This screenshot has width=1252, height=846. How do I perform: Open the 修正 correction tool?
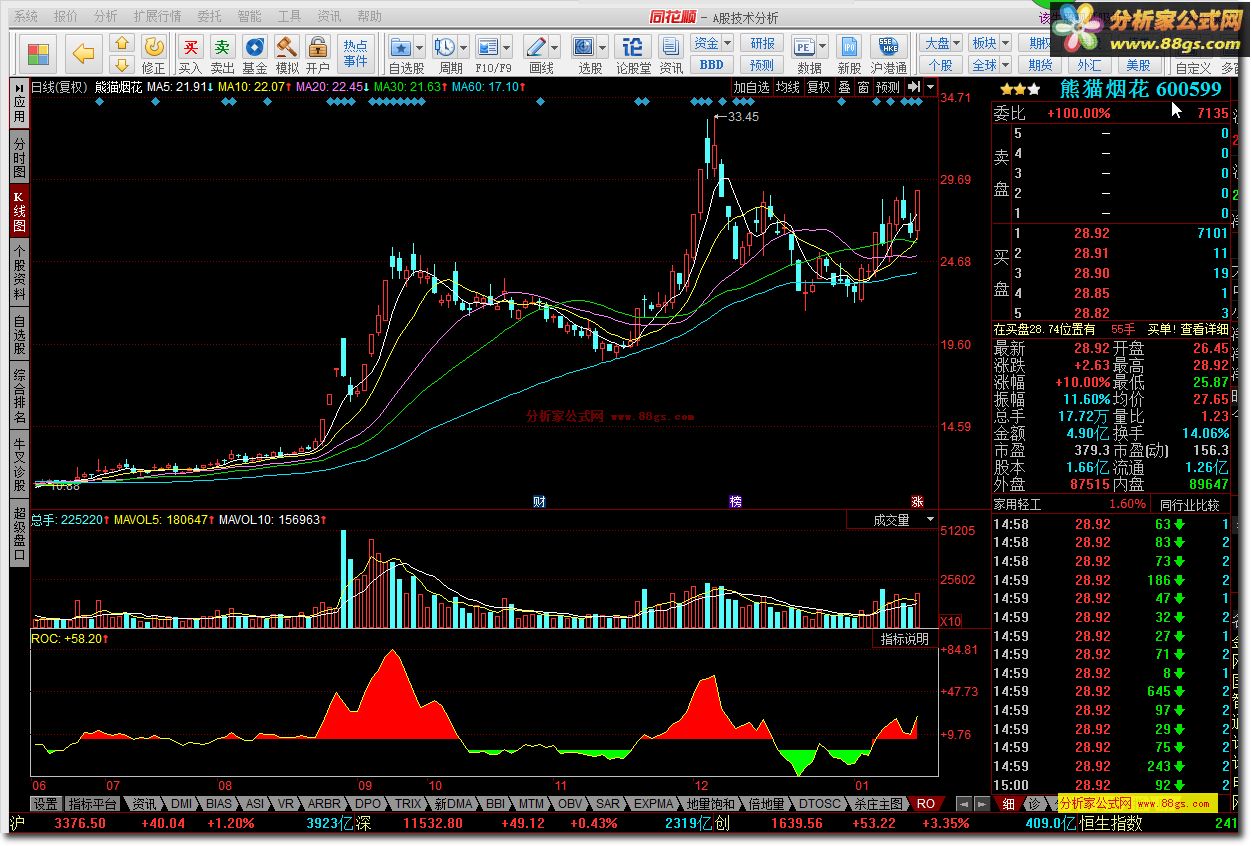(153, 54)
